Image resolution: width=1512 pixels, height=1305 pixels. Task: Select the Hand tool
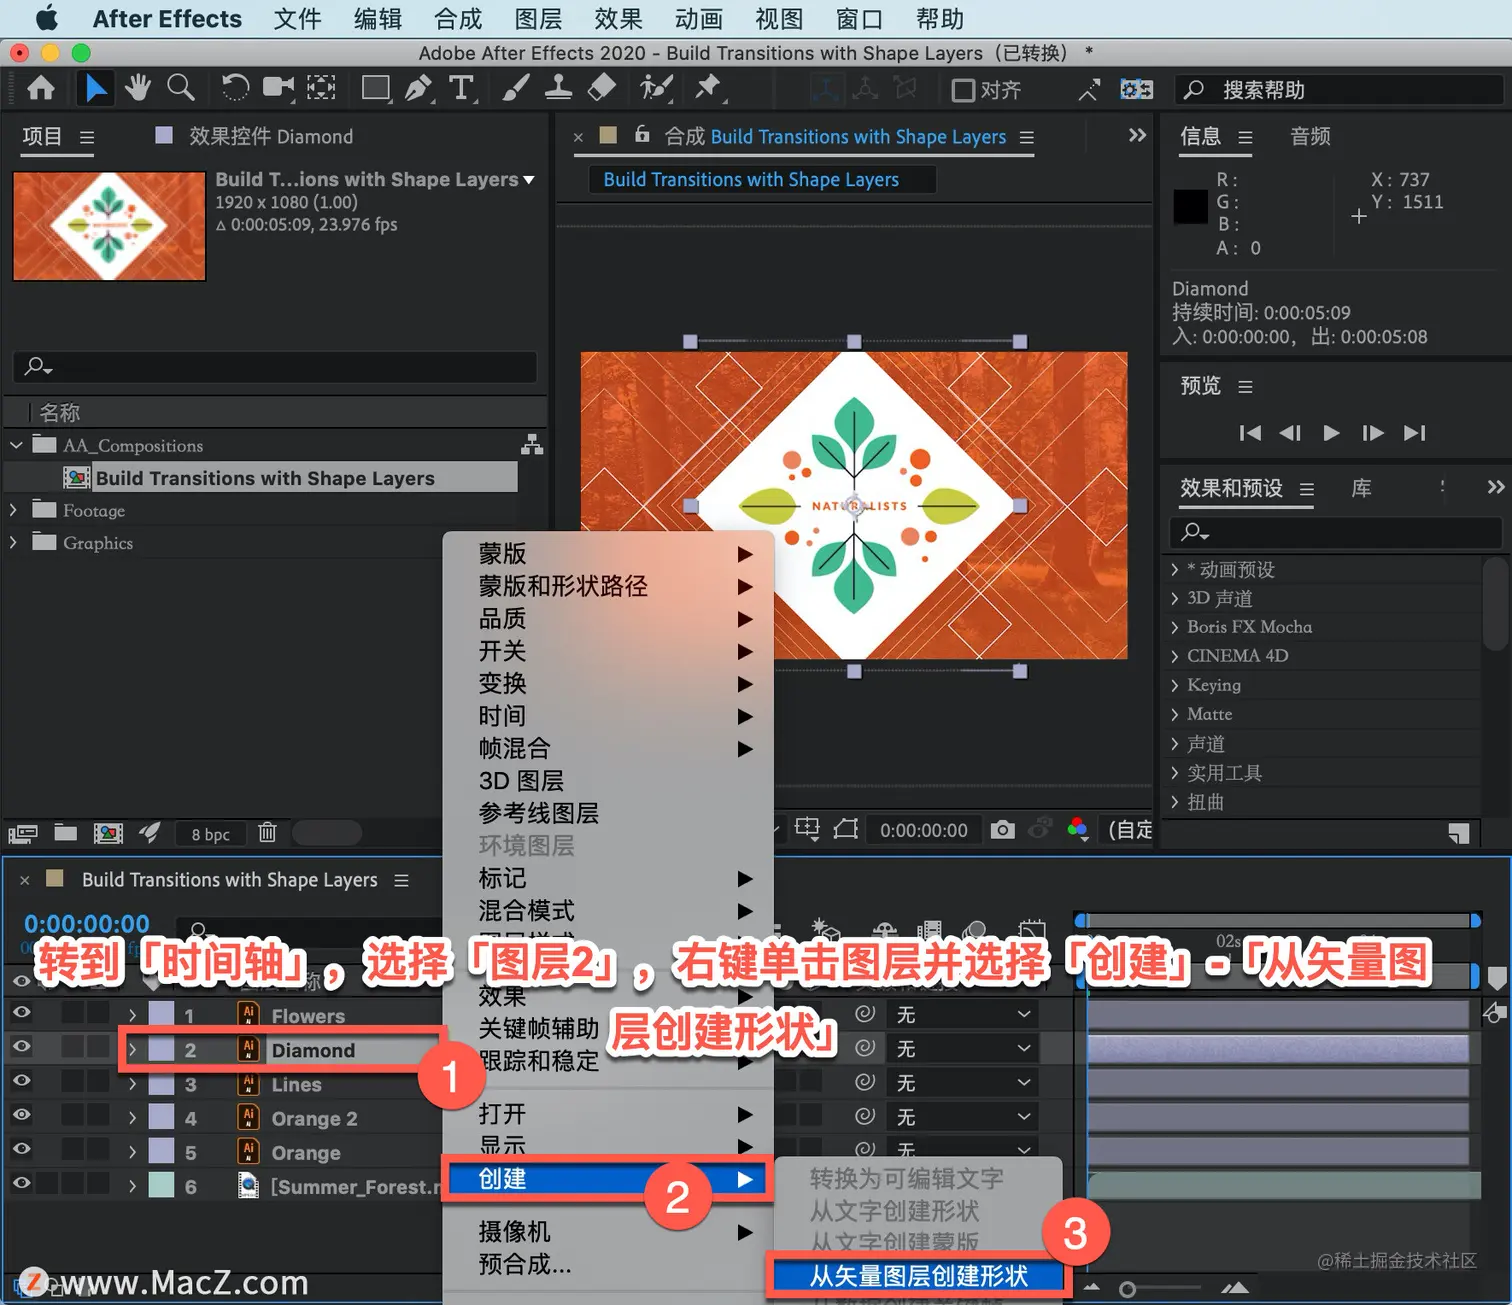coord(138,89)
